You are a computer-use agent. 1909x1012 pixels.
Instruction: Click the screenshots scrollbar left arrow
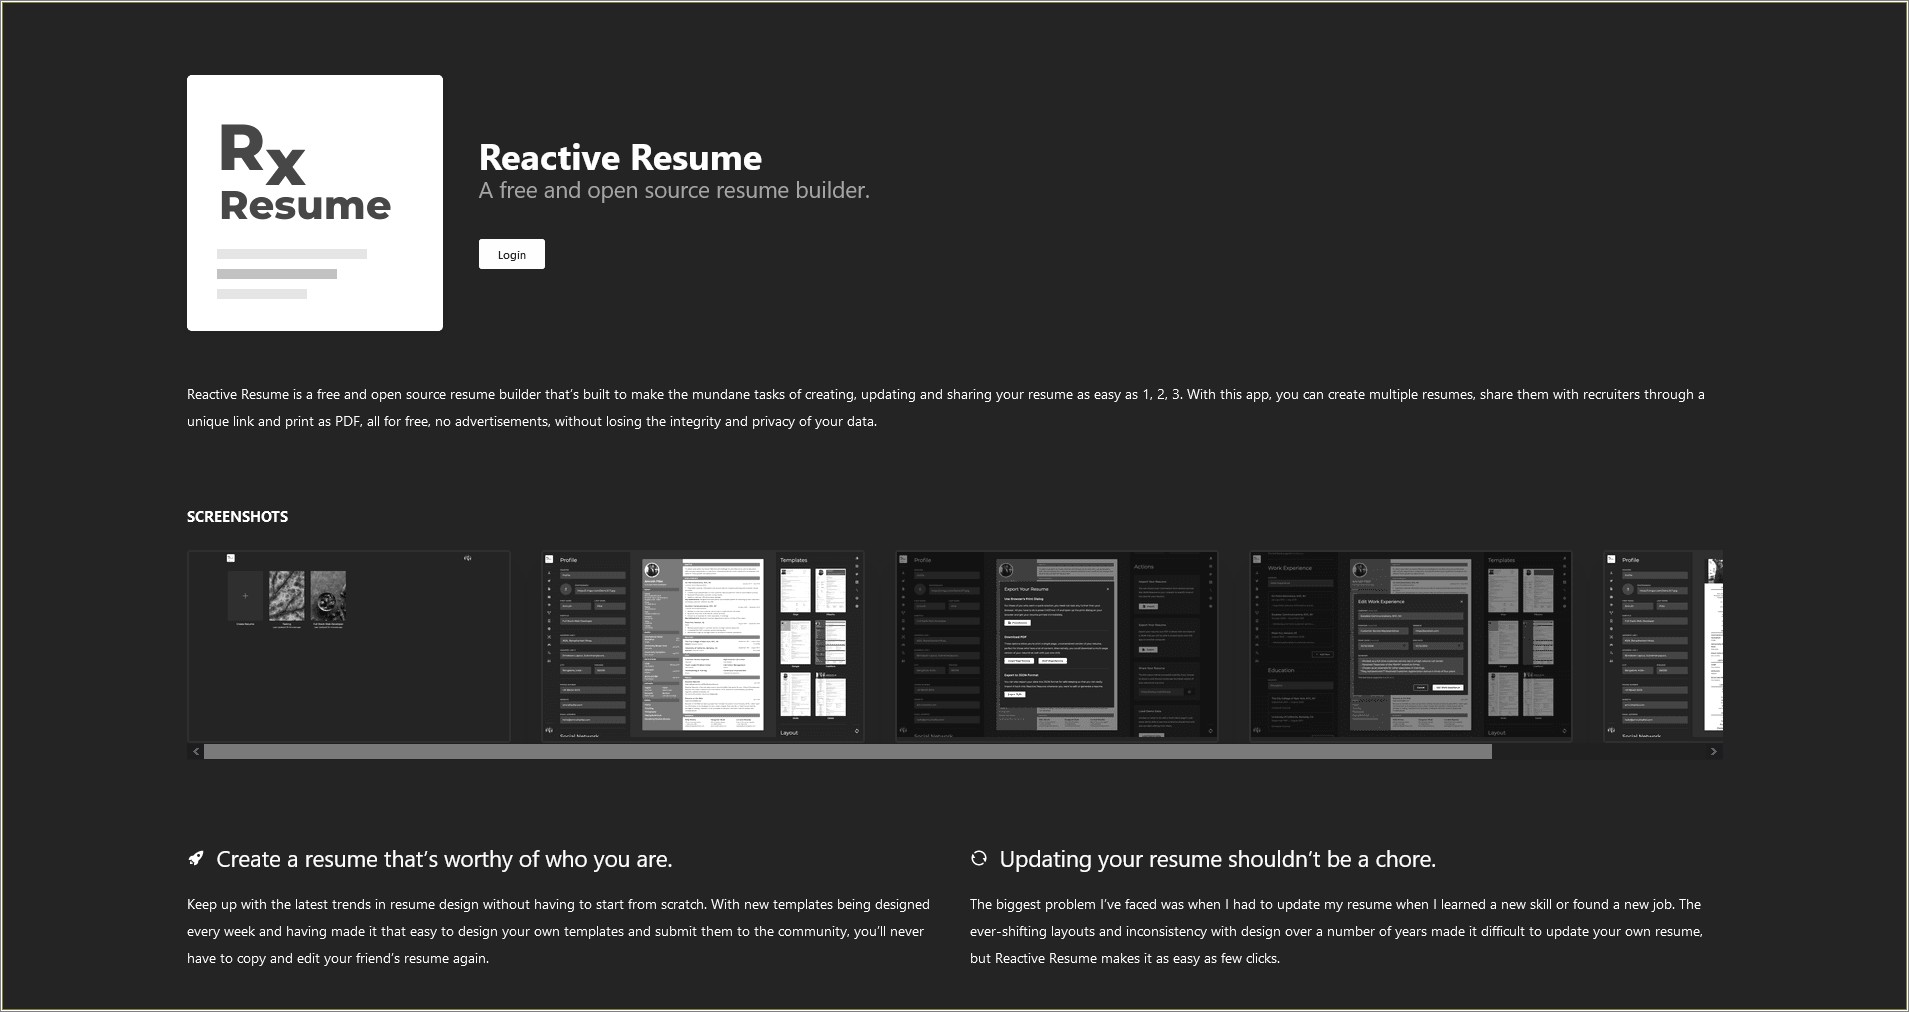point(196,751)
